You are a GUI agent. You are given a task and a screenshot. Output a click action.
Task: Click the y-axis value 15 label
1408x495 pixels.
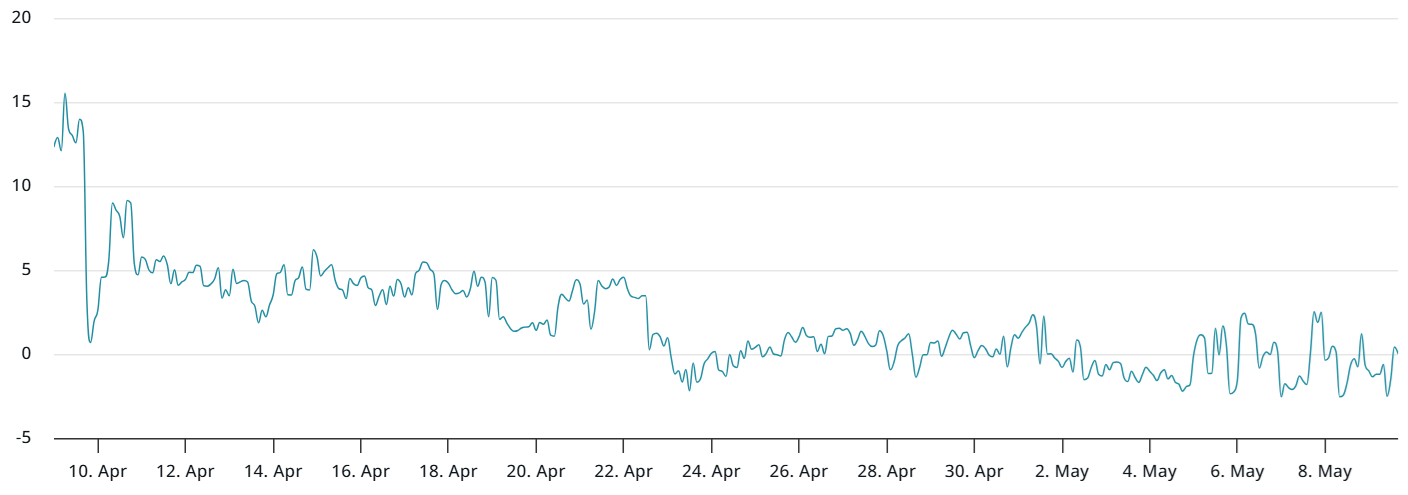[x=22, y=102]
